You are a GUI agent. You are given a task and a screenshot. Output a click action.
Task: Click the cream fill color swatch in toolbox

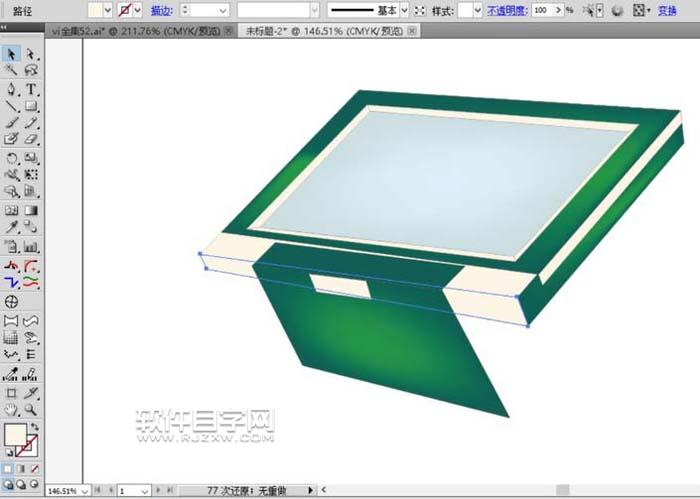pos(14,434)
